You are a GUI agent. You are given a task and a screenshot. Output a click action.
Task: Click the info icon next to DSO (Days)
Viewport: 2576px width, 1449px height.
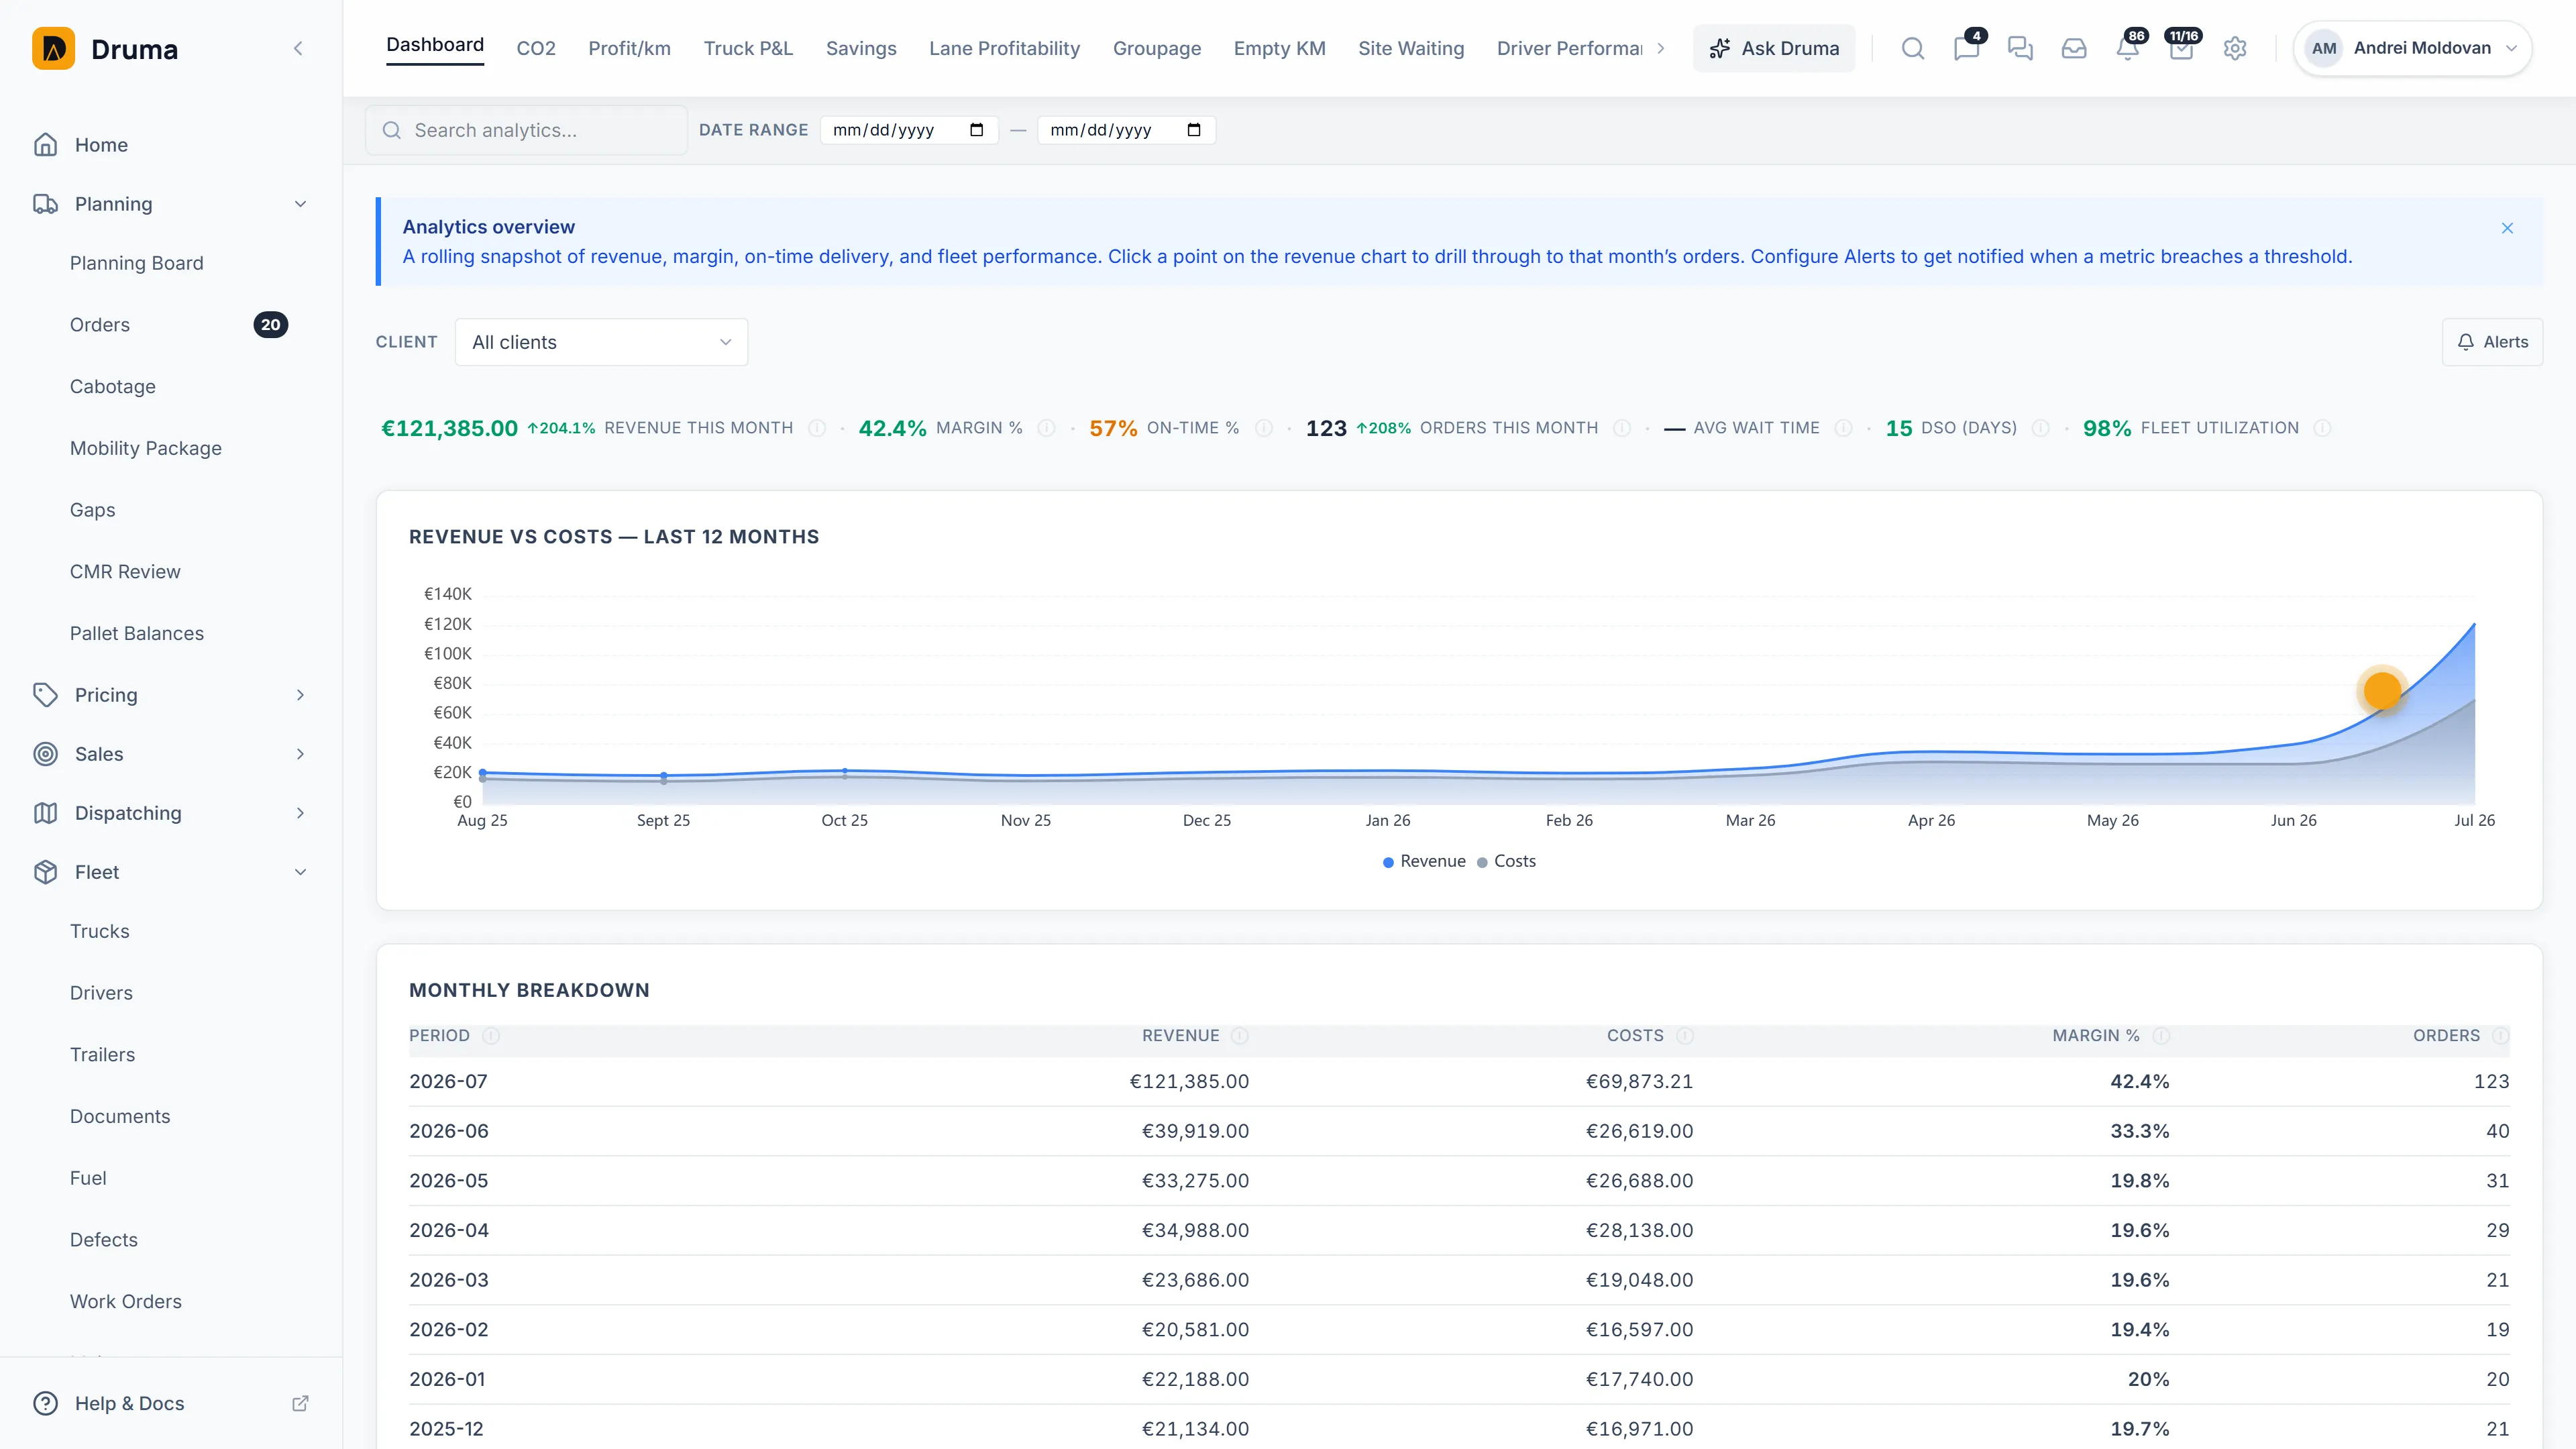click(2041, 428)
